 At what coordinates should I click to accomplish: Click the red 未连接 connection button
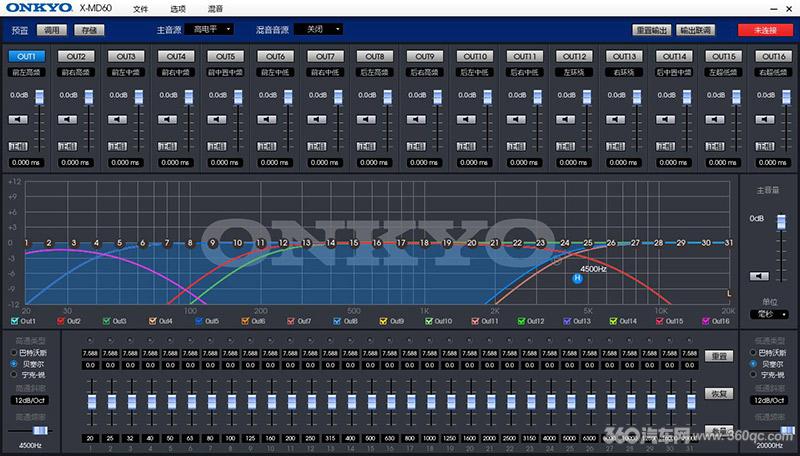765,30
